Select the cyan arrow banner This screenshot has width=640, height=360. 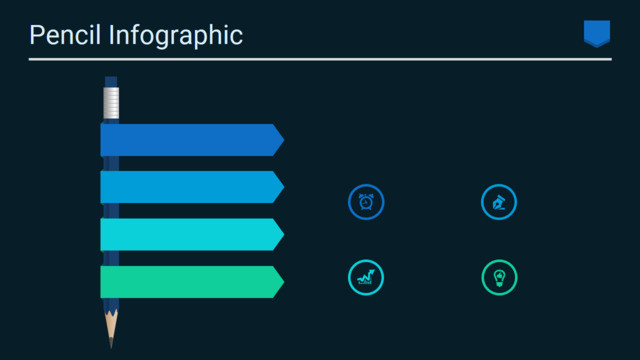192,234
